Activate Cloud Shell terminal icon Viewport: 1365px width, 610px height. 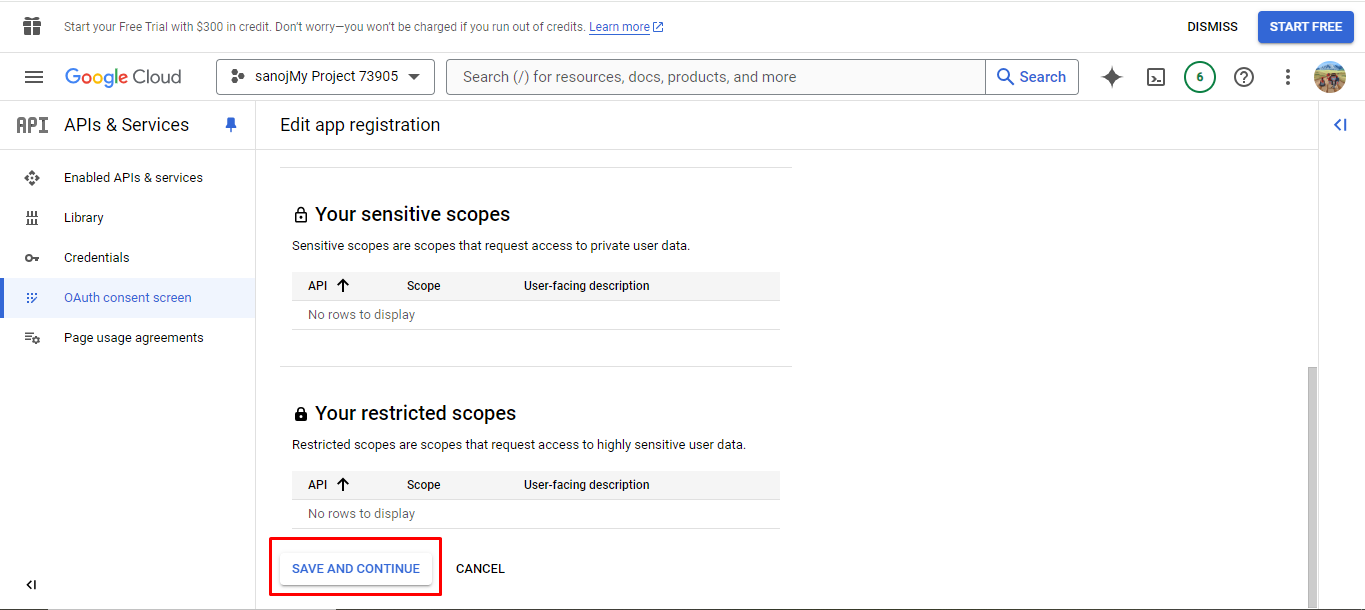(1156, 77)
